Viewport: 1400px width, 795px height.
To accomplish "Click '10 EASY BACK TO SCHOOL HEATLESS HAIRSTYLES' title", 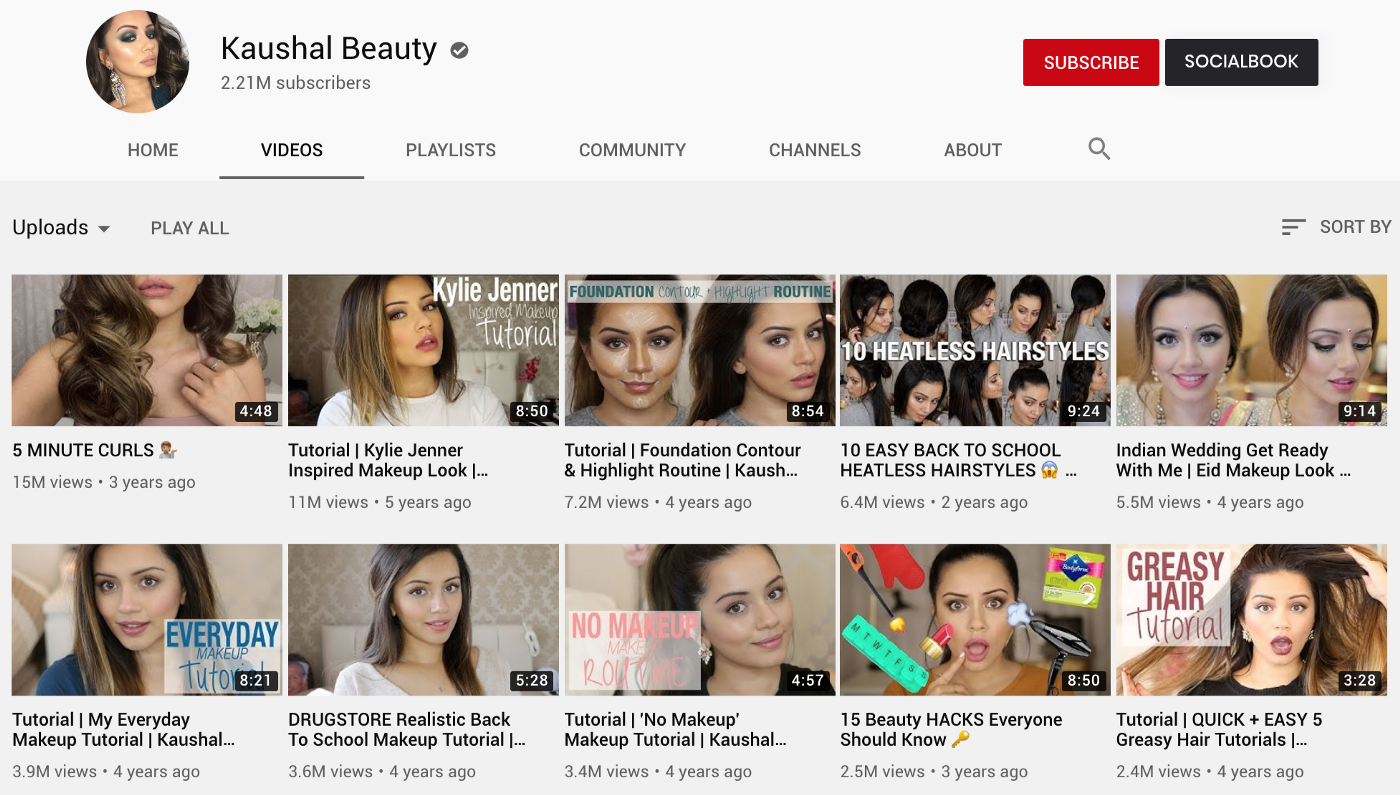I will 958,460.
